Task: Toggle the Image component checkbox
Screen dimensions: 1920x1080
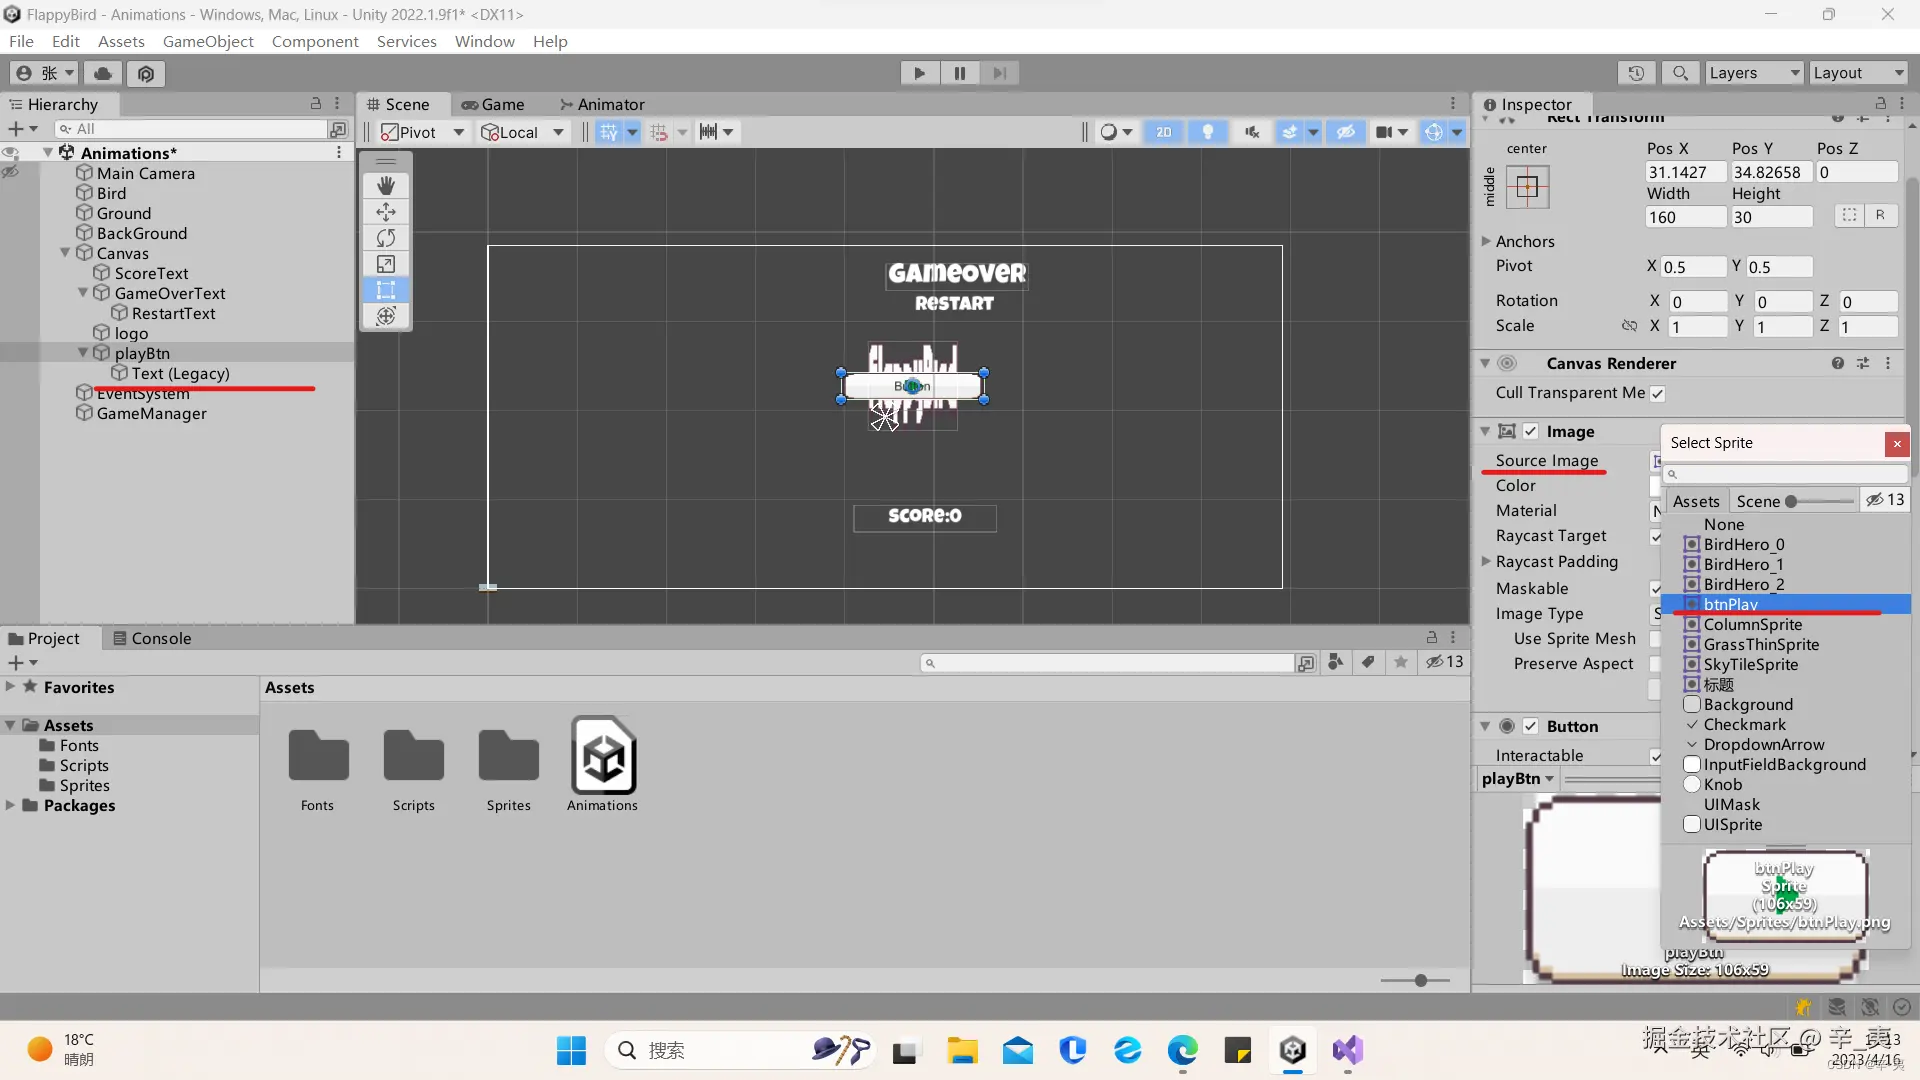Action: [1531, 431]
